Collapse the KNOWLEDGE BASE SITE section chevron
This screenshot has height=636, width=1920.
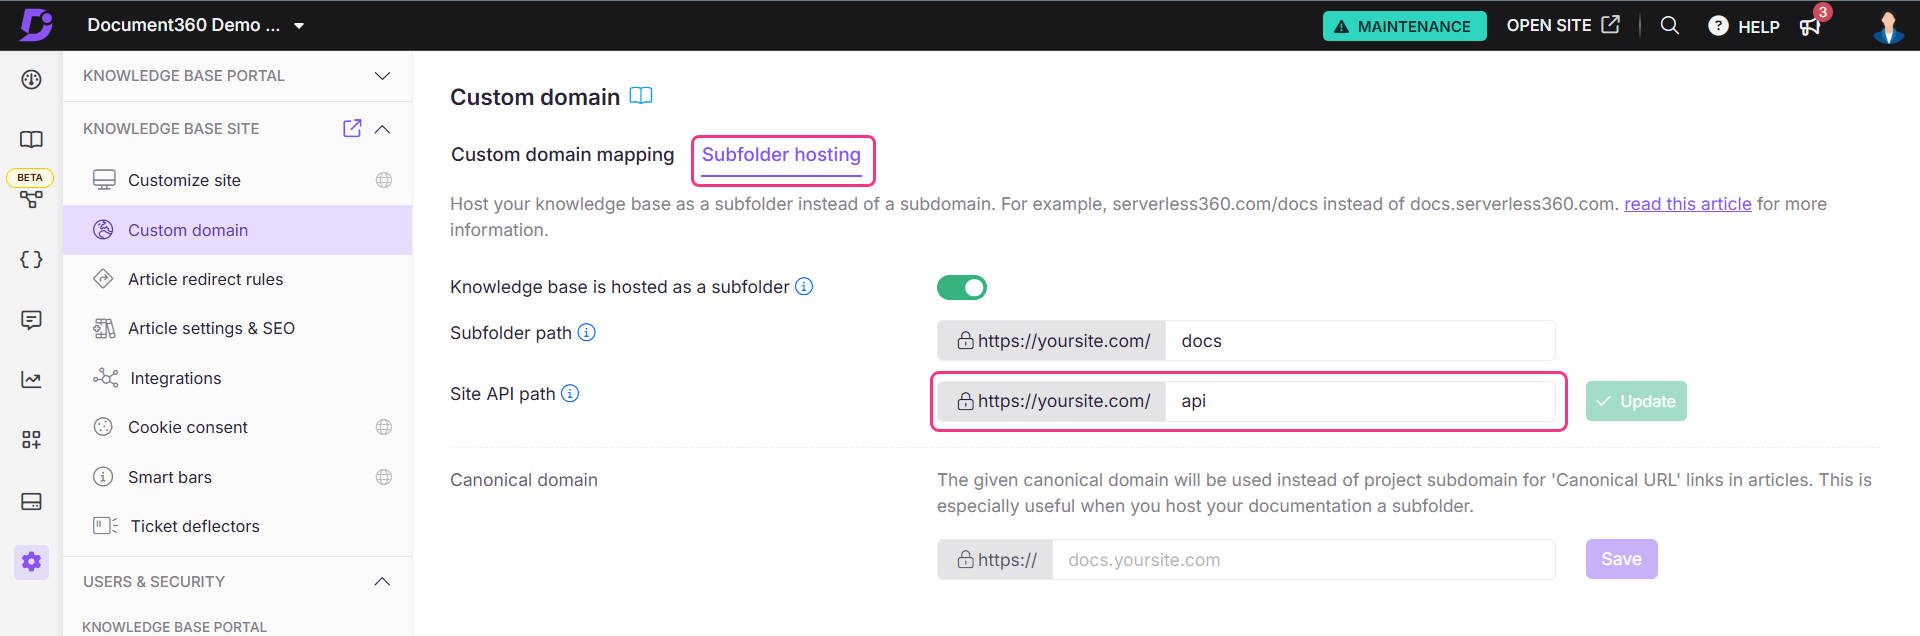[382, 129]
